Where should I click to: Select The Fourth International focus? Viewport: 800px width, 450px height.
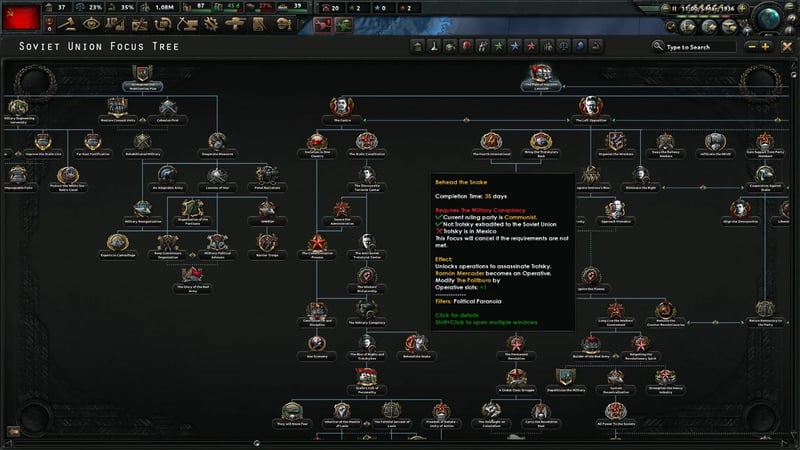(491, 144)
